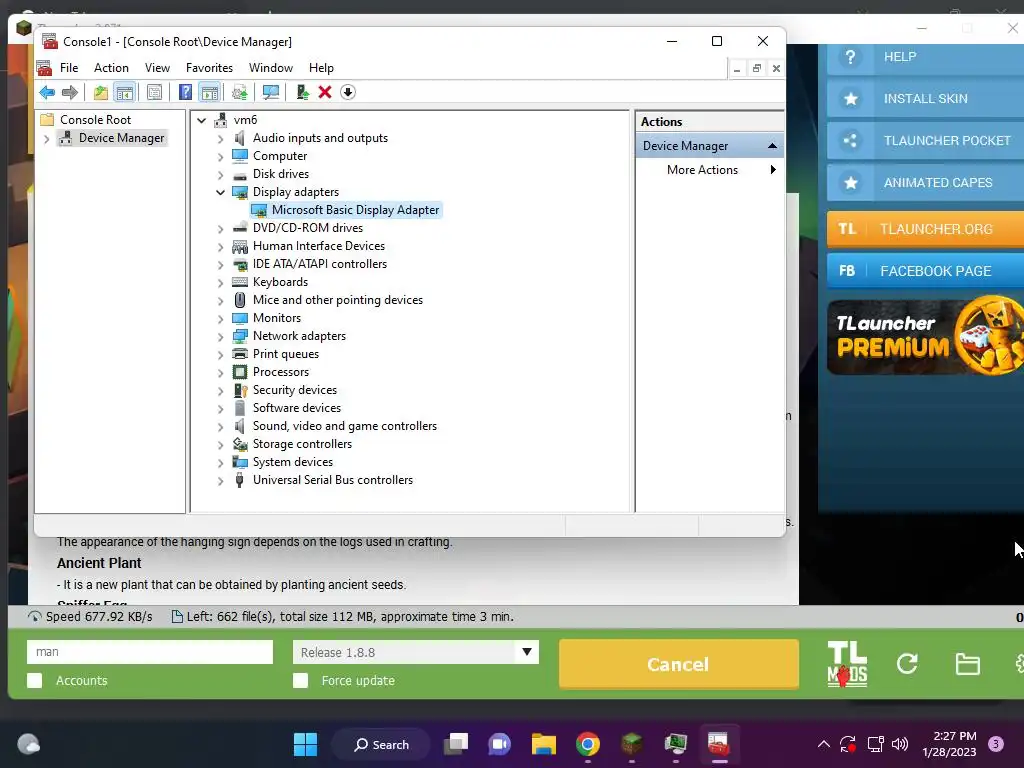Screen dimensions: 1024x768
Task: Collapse Display adapters category
Action: pos(220,192)
